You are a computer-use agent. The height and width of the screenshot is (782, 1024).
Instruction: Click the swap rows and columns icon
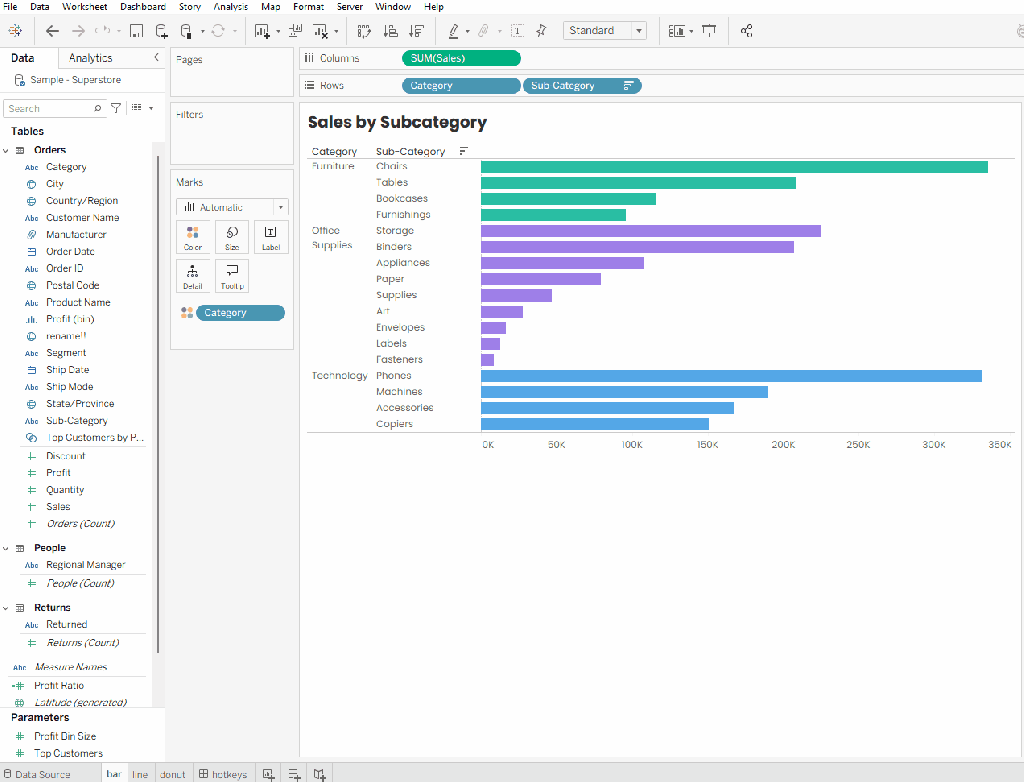click(364, 31)
